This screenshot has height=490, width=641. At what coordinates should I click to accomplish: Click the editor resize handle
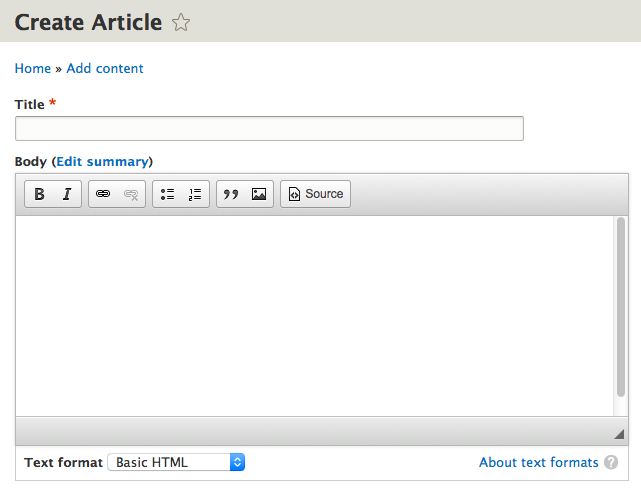619,433
